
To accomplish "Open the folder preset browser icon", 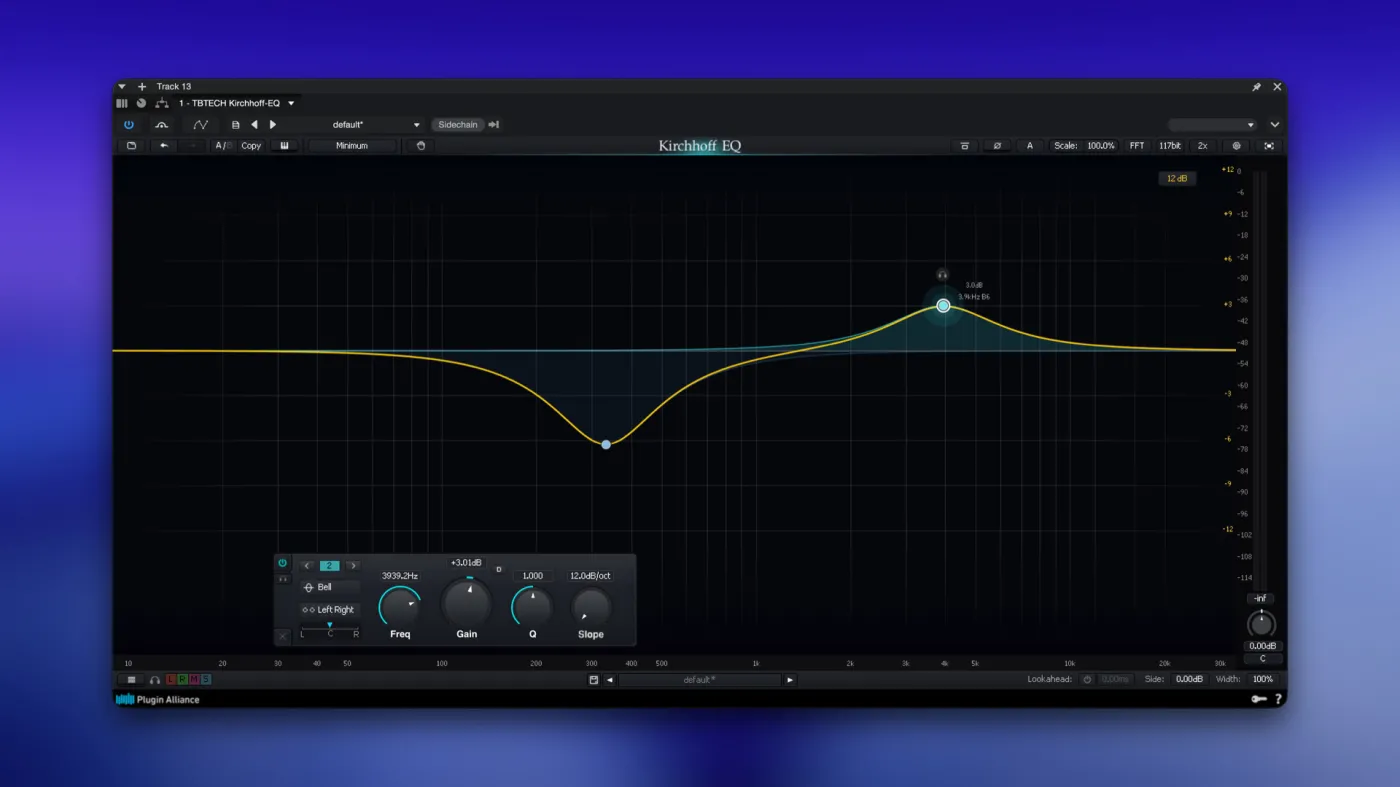I will click(131, 146).
